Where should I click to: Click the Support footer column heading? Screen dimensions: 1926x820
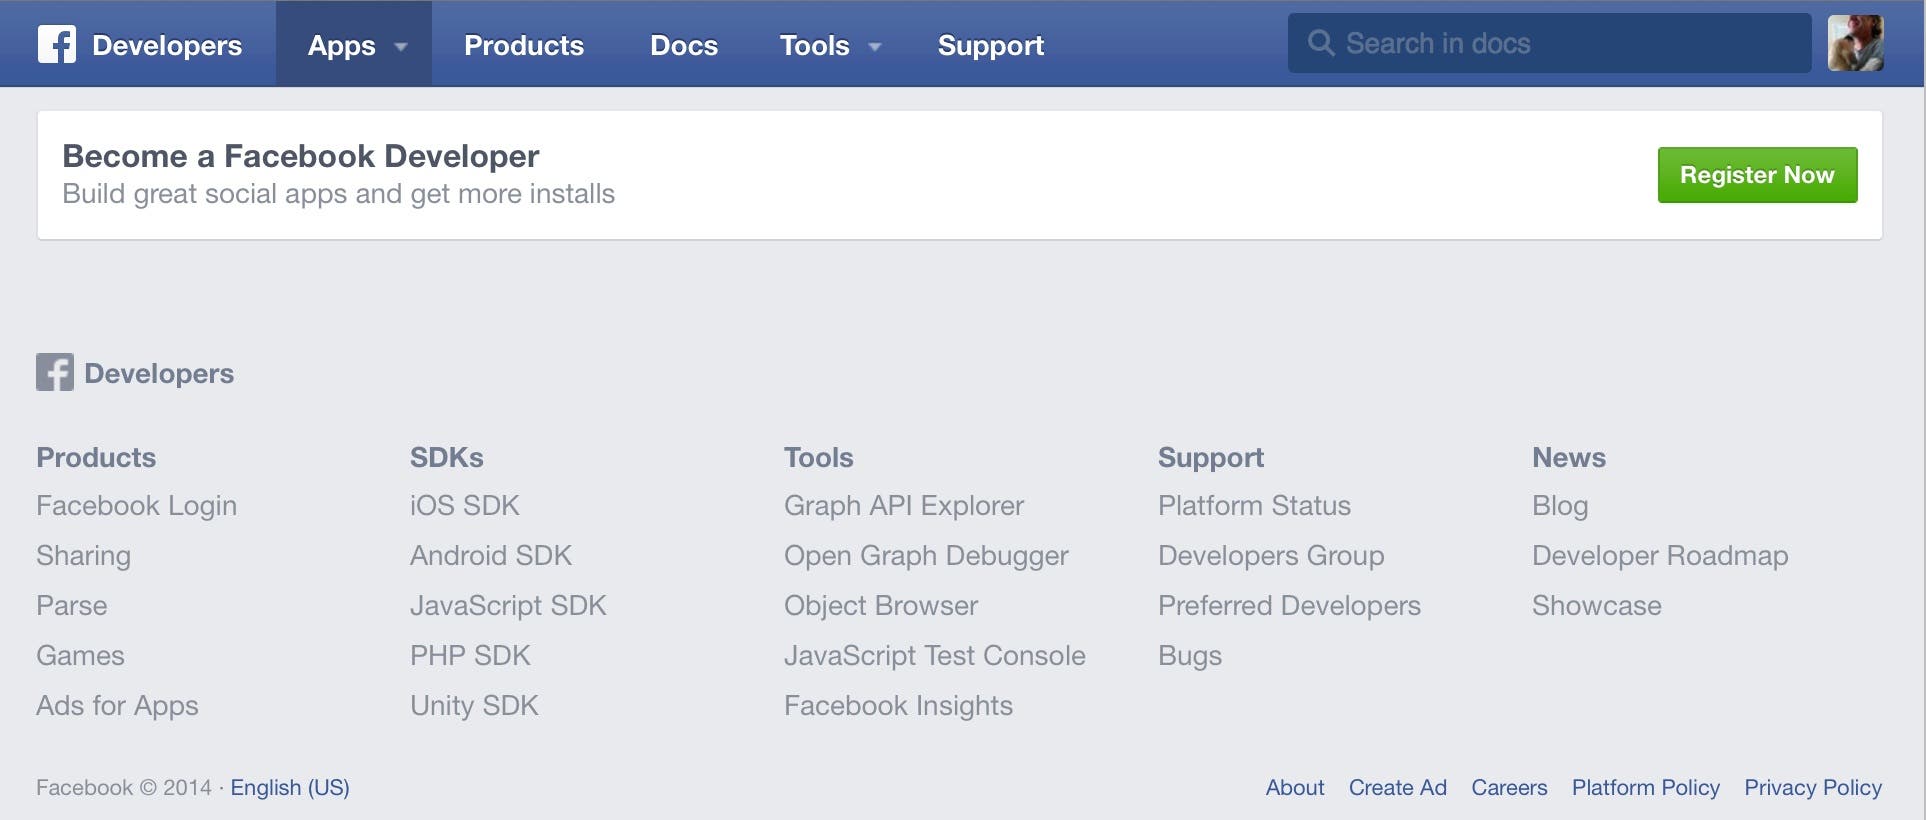pos(1211,458)
